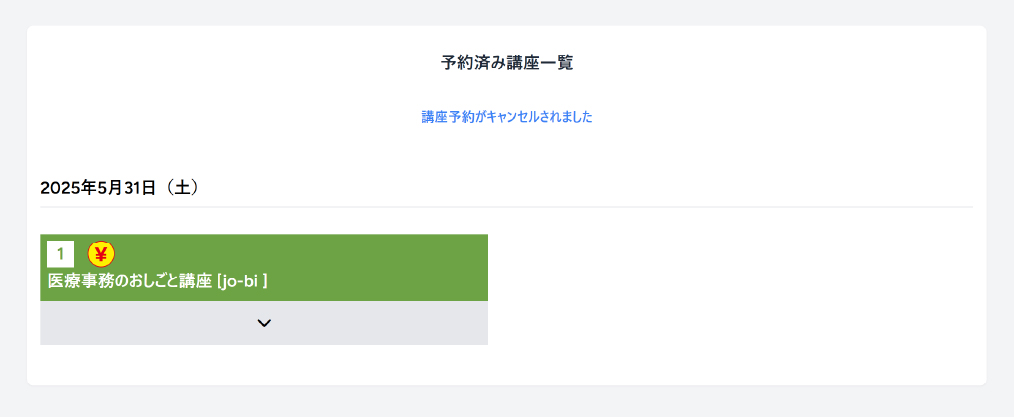
Task: Show details for course number 1
Action: point(264,323)
